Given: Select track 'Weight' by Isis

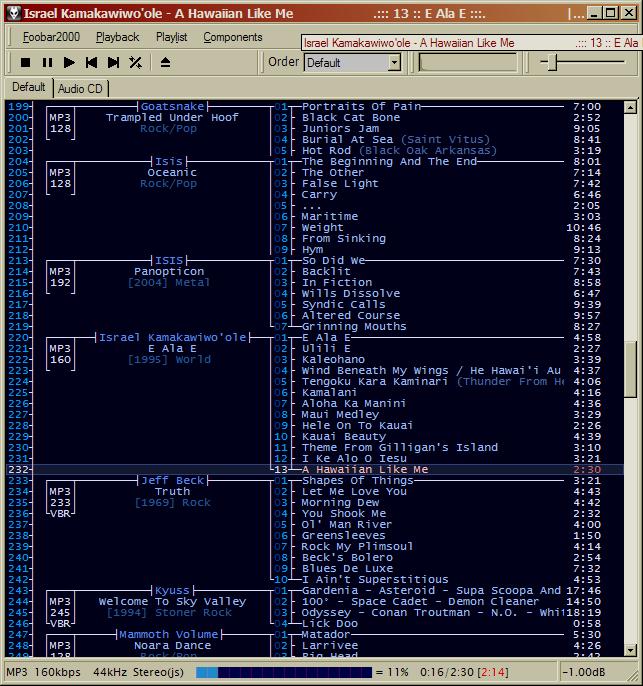Looking at the screenshot, I should pos(322,228).
